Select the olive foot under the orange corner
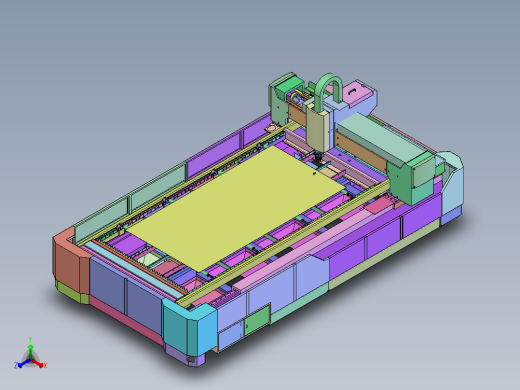Screen dimensions: 520x390 click(72, 292)
